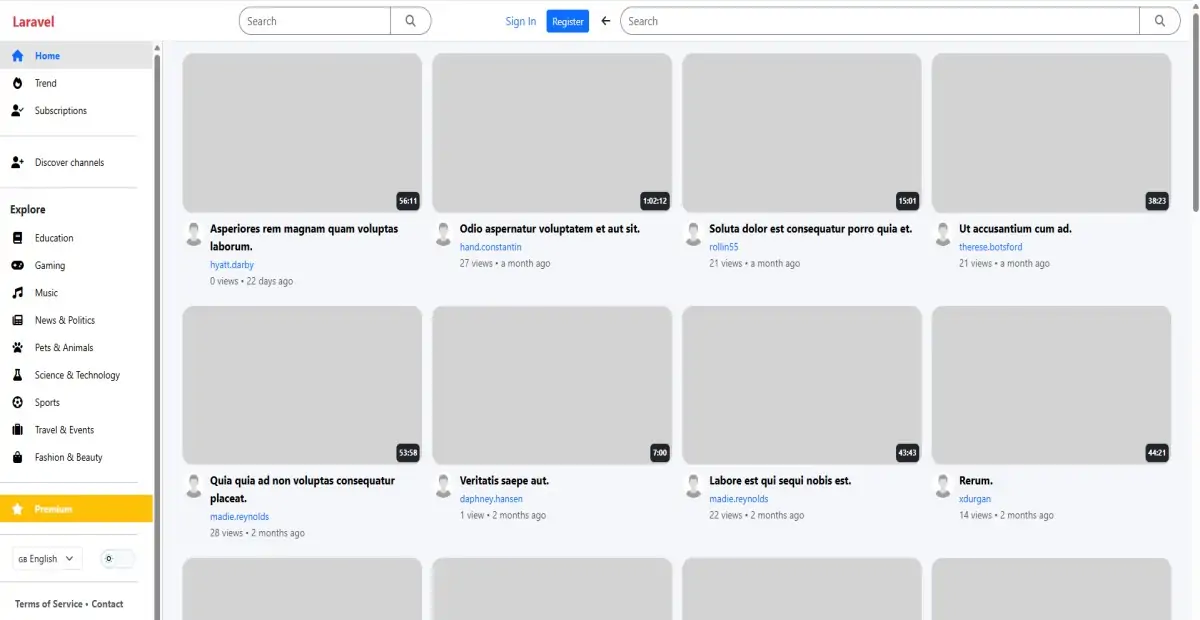The height and width of the screenshot is (620, 1200).
Task: Open the thumbnail with 53:58 duration
Action: tap(302, 385)
